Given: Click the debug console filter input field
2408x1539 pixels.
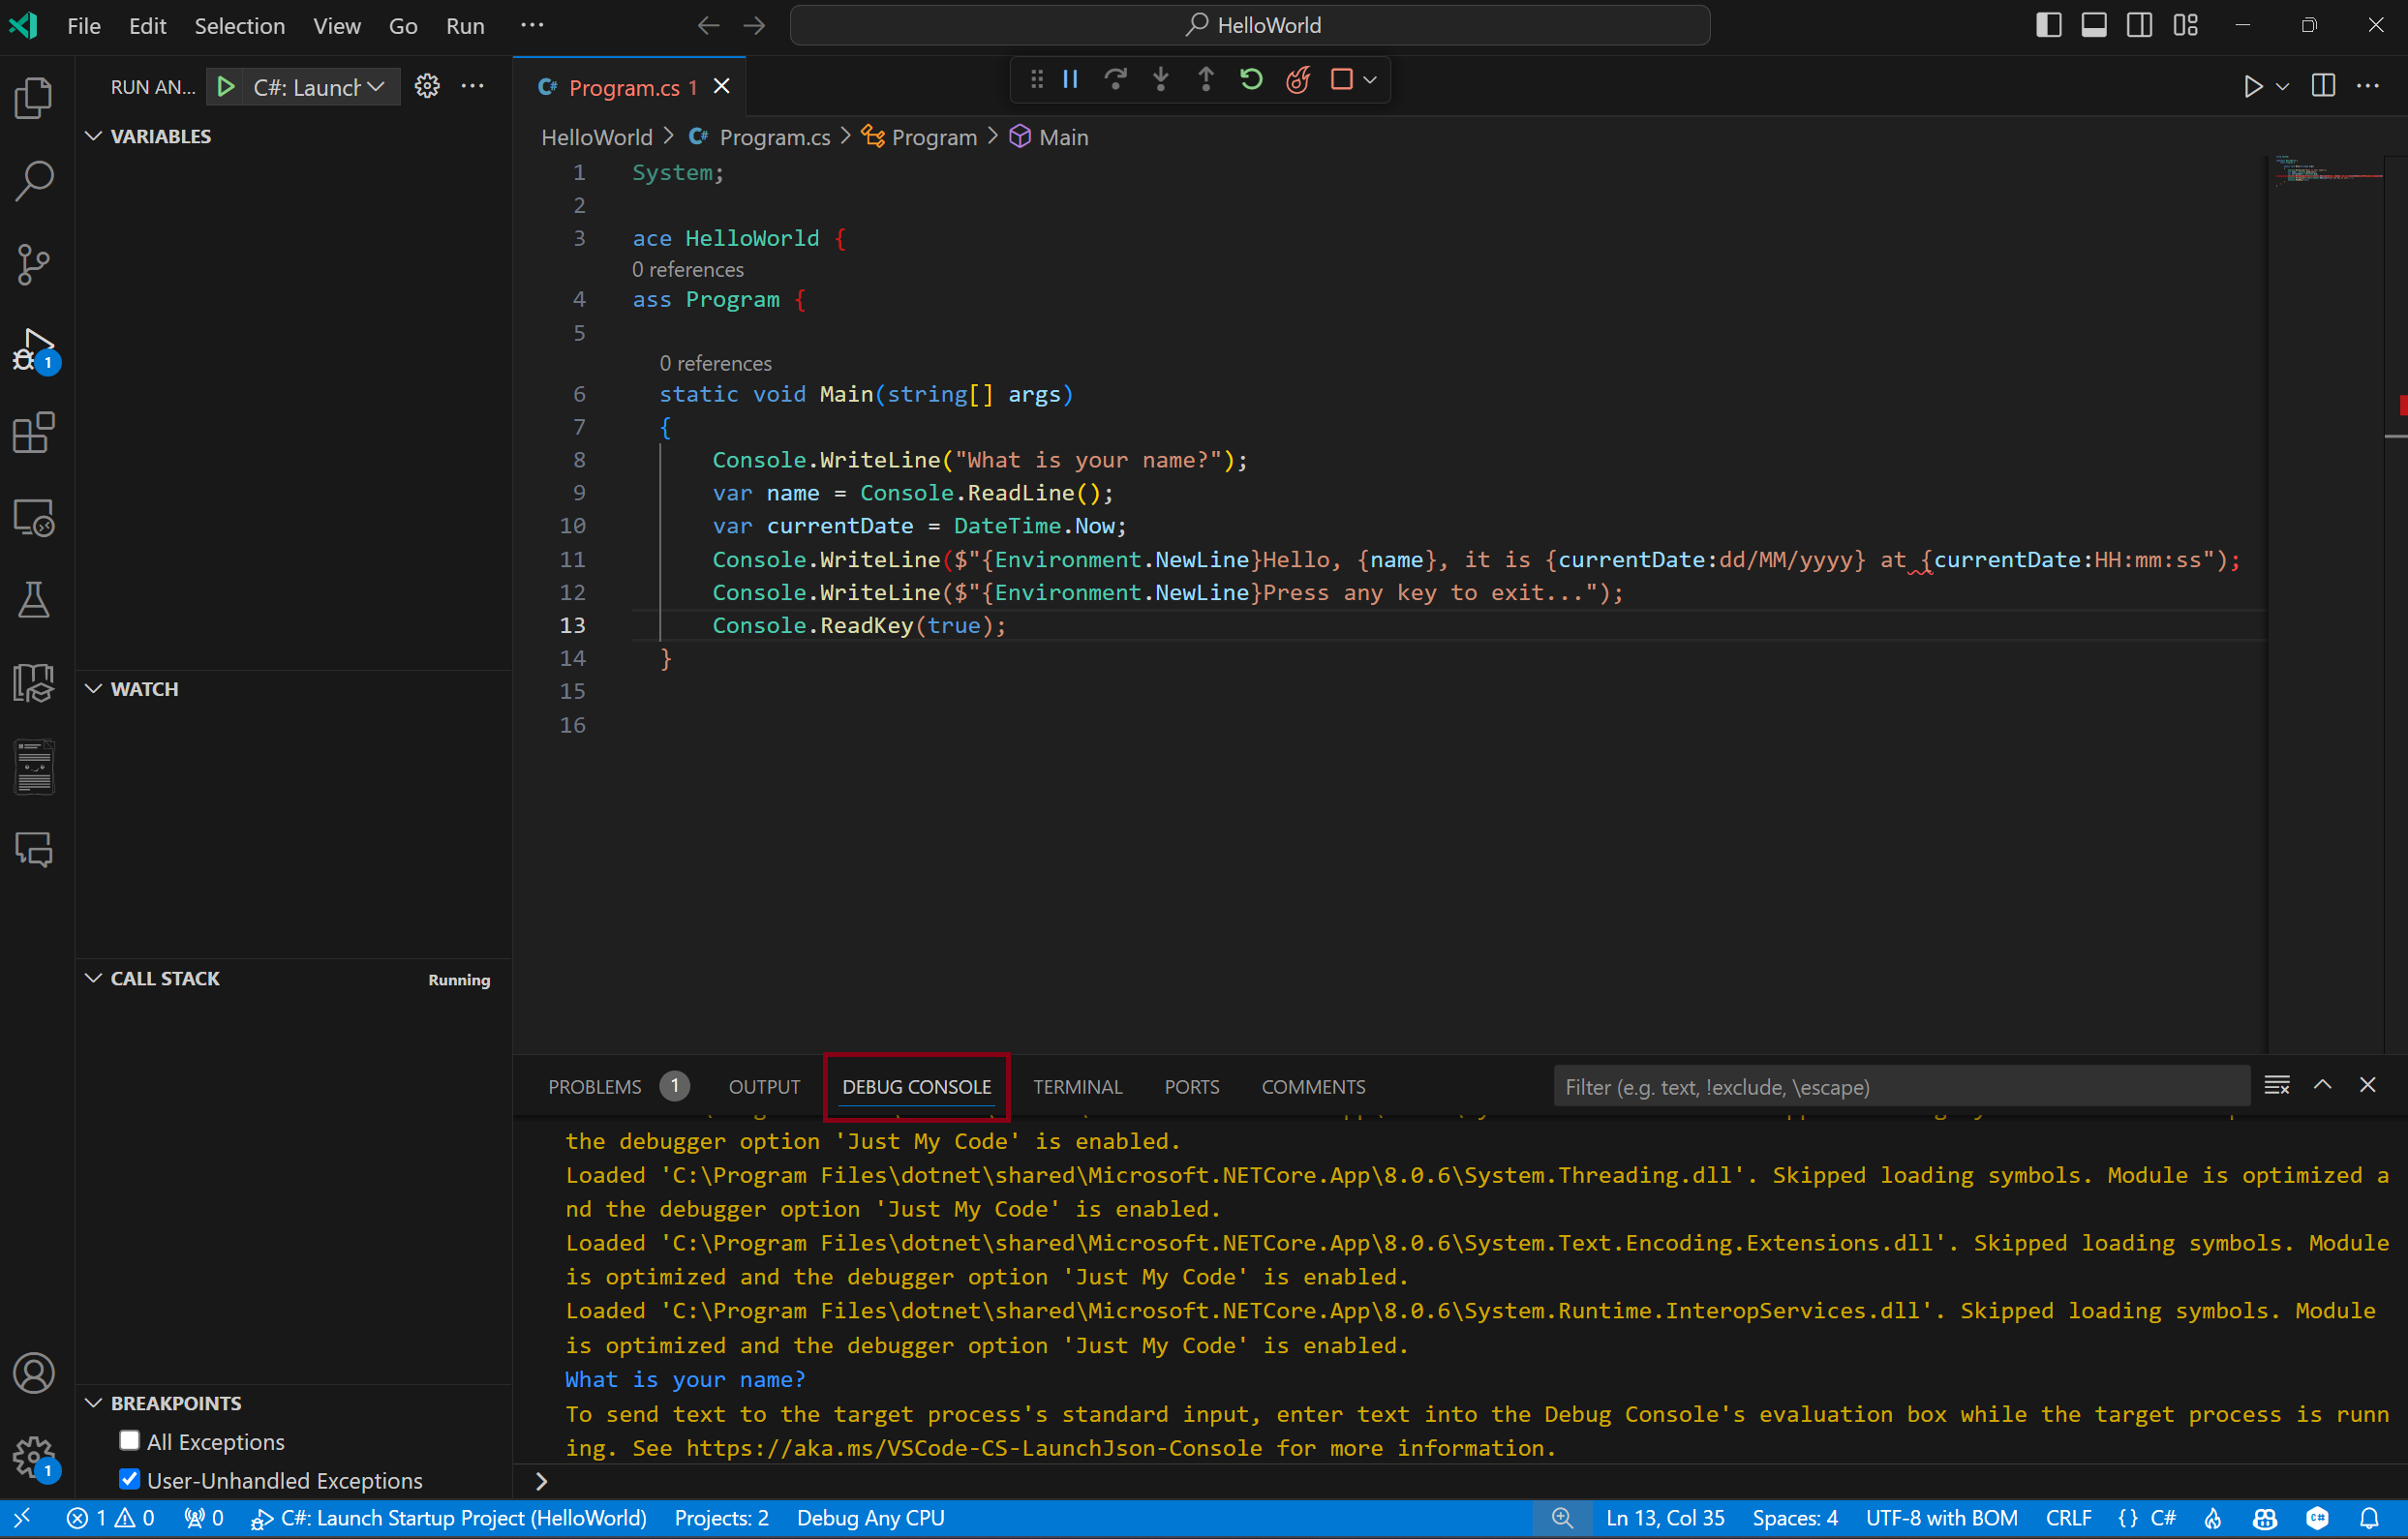Looking at the screenshot, I should 1901,1084.
